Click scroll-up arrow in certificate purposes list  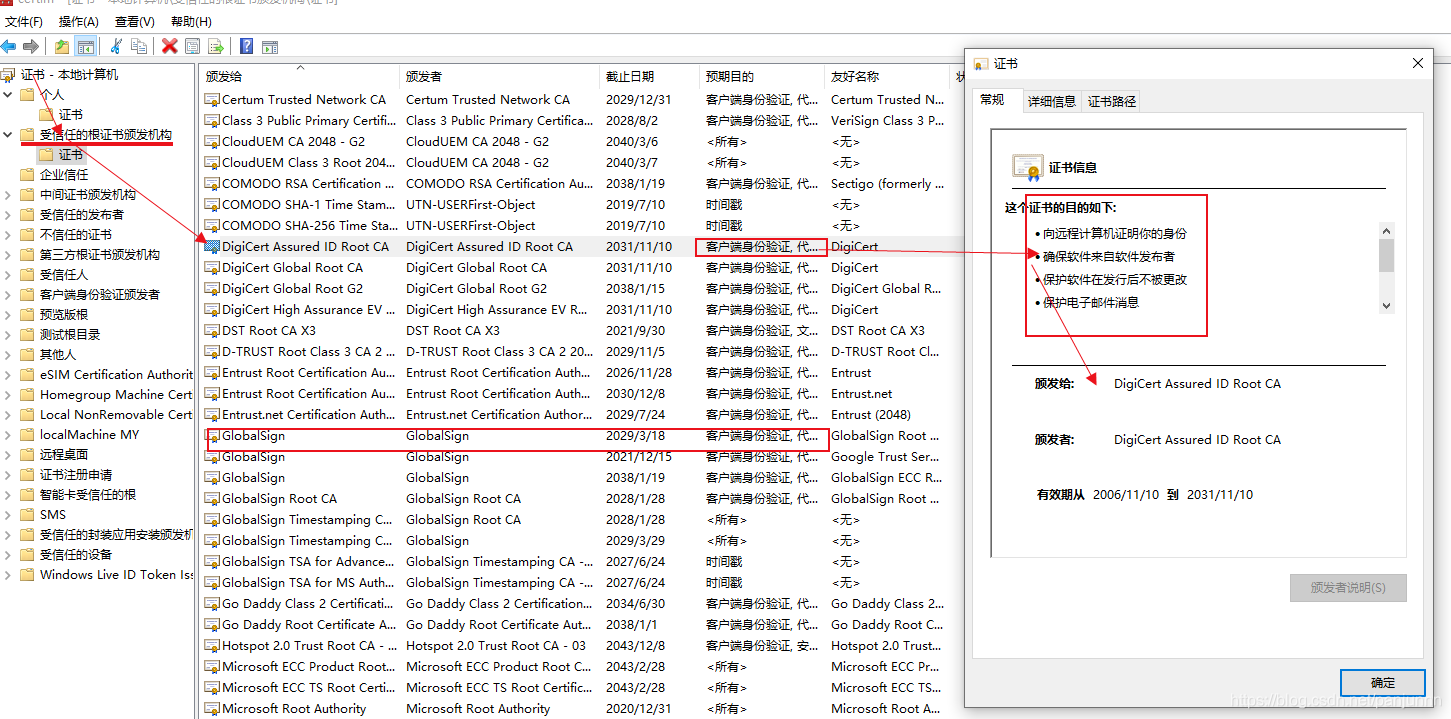pyautogui.click(x=1386, y=231)
